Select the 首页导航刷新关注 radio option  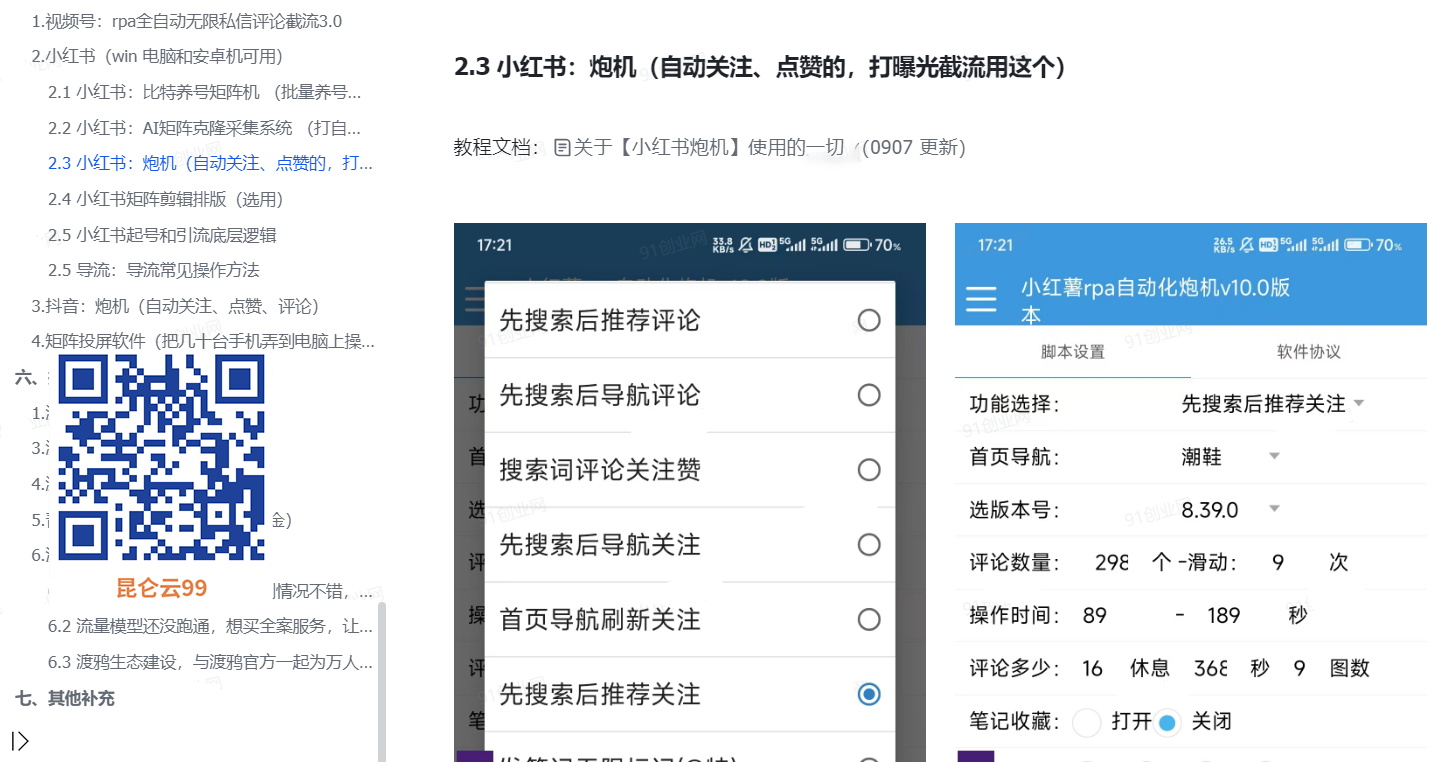coord(869,620)
